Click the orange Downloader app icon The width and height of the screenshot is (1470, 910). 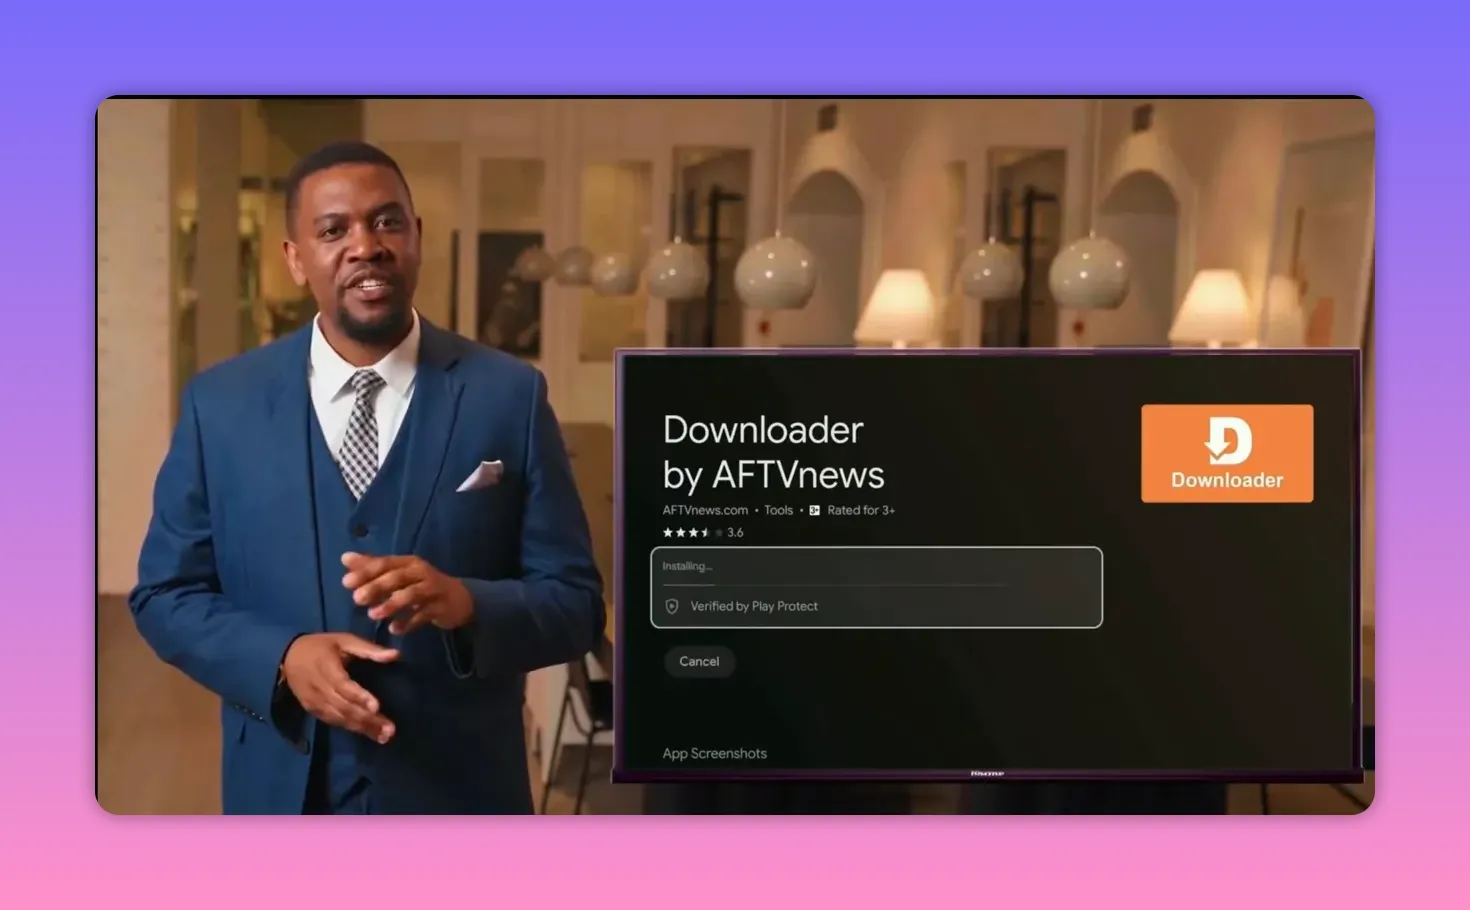pyautogui.click(x=1227, y=453)
